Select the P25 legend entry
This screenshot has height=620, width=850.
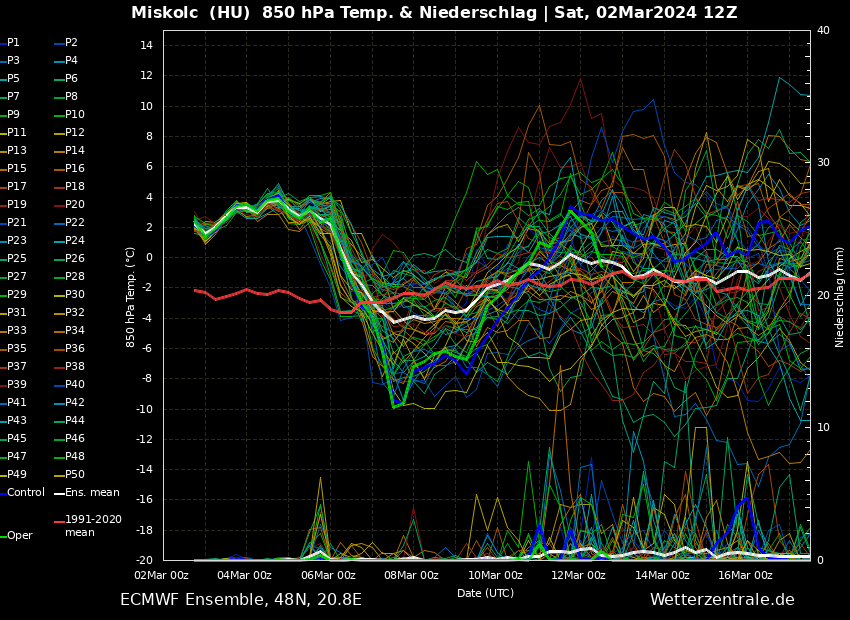(x=17, y=259)
